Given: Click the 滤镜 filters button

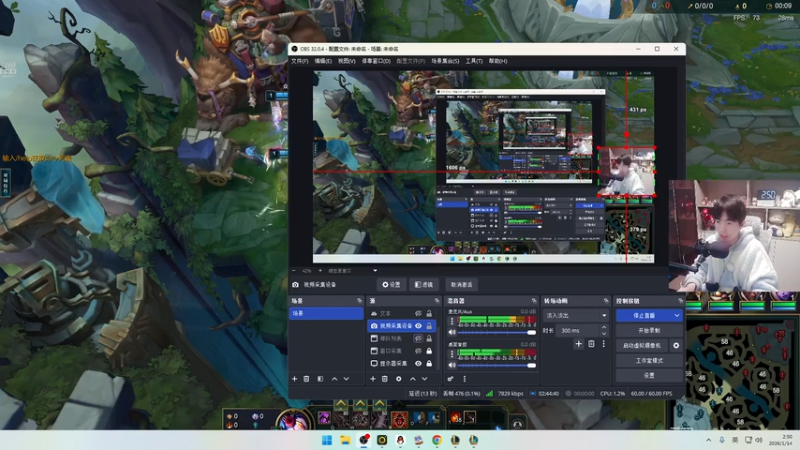Looking at the screenshot, I should point(424,285).
